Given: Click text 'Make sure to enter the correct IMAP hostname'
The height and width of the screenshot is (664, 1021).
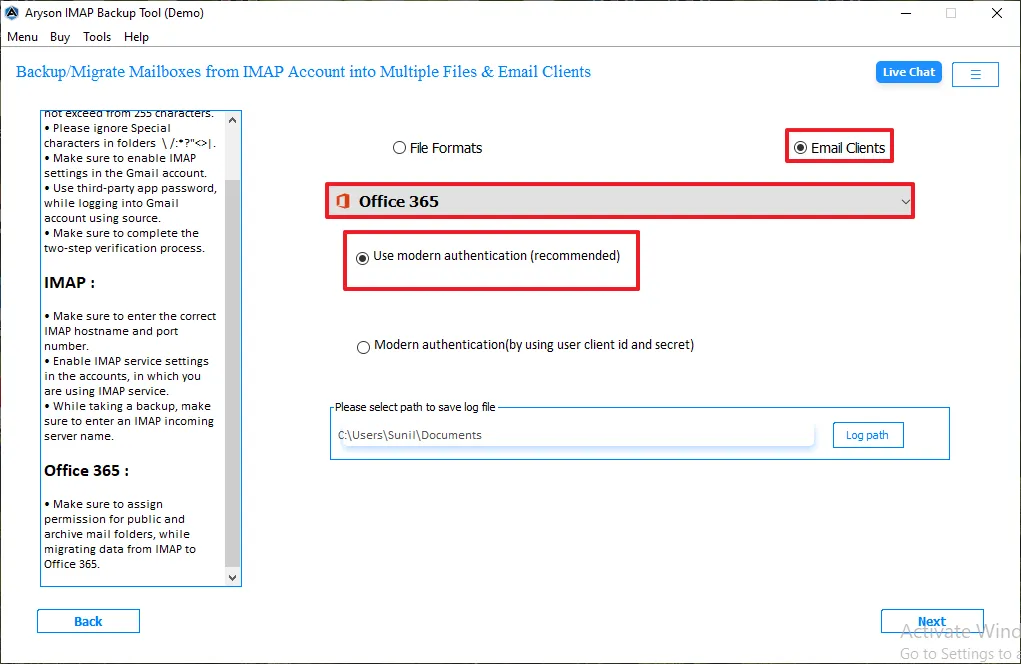Looking at the screenshot, I should [130, 331].
